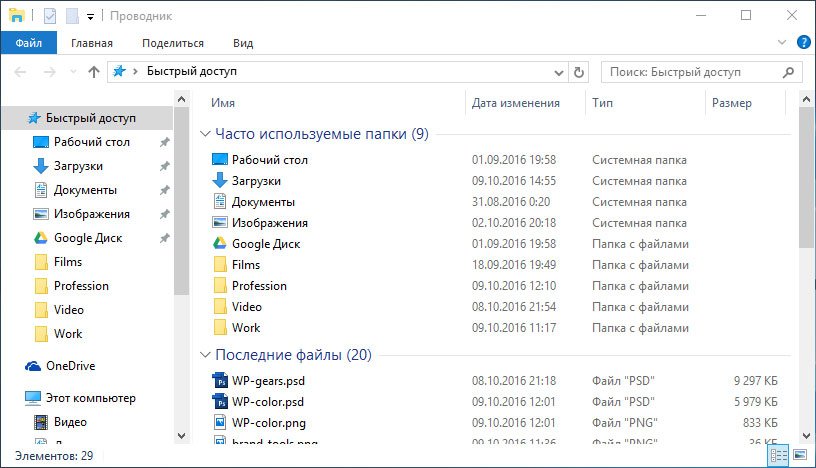Sort by the Дата изменения column header
The width and height of the screenshot is (816, 468).
pyautogui.click(x=515, y=103)
